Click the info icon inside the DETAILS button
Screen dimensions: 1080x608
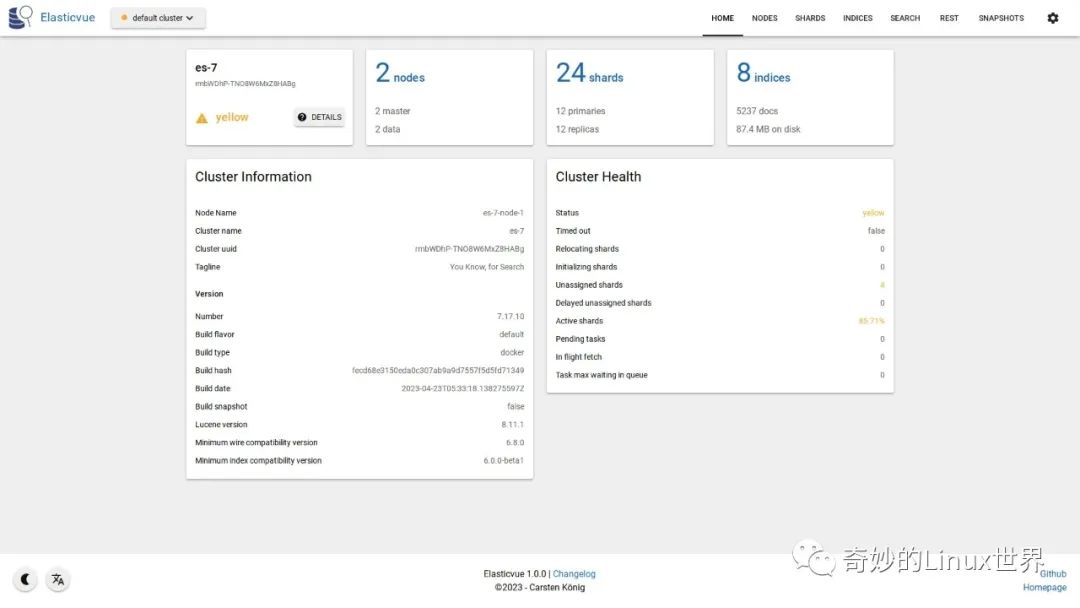(x=300, y=117)
